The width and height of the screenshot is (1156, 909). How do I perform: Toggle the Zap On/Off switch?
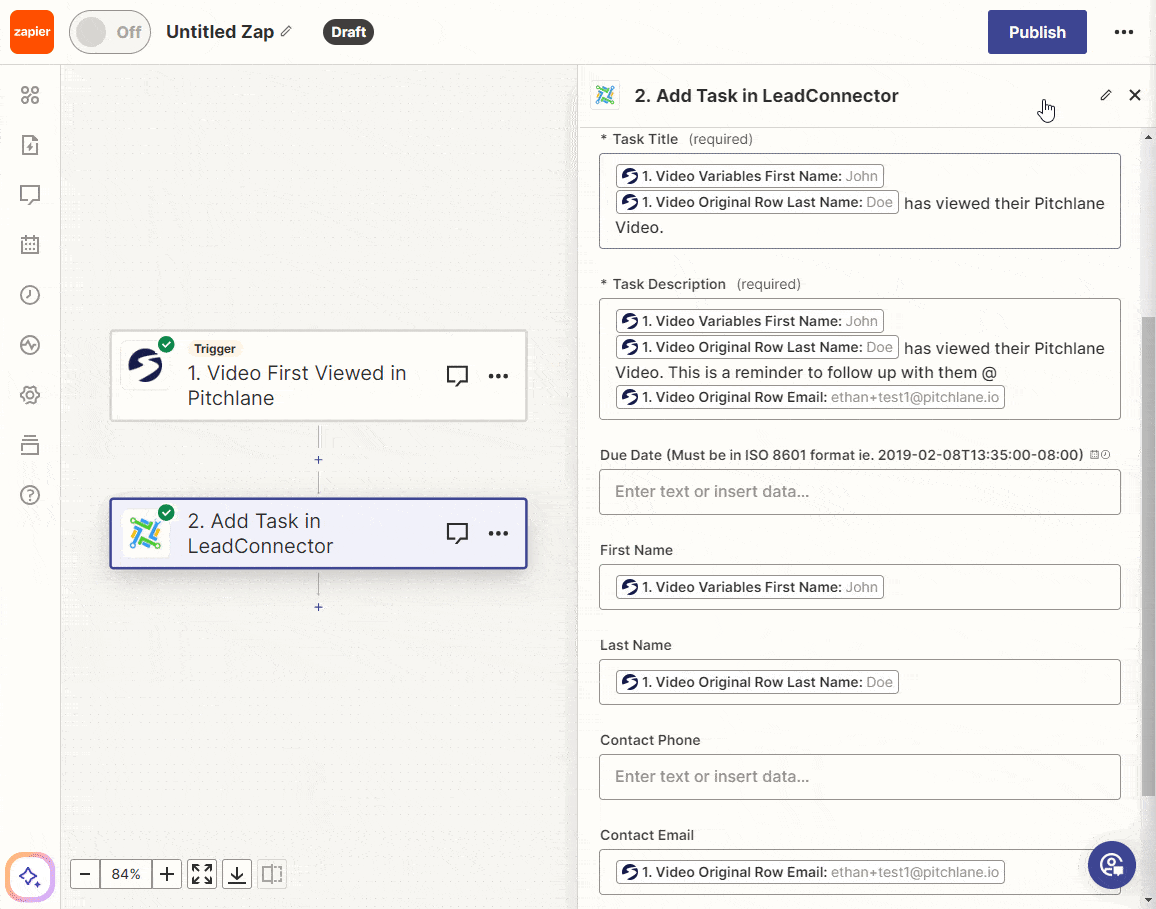[x=110, y=32]
